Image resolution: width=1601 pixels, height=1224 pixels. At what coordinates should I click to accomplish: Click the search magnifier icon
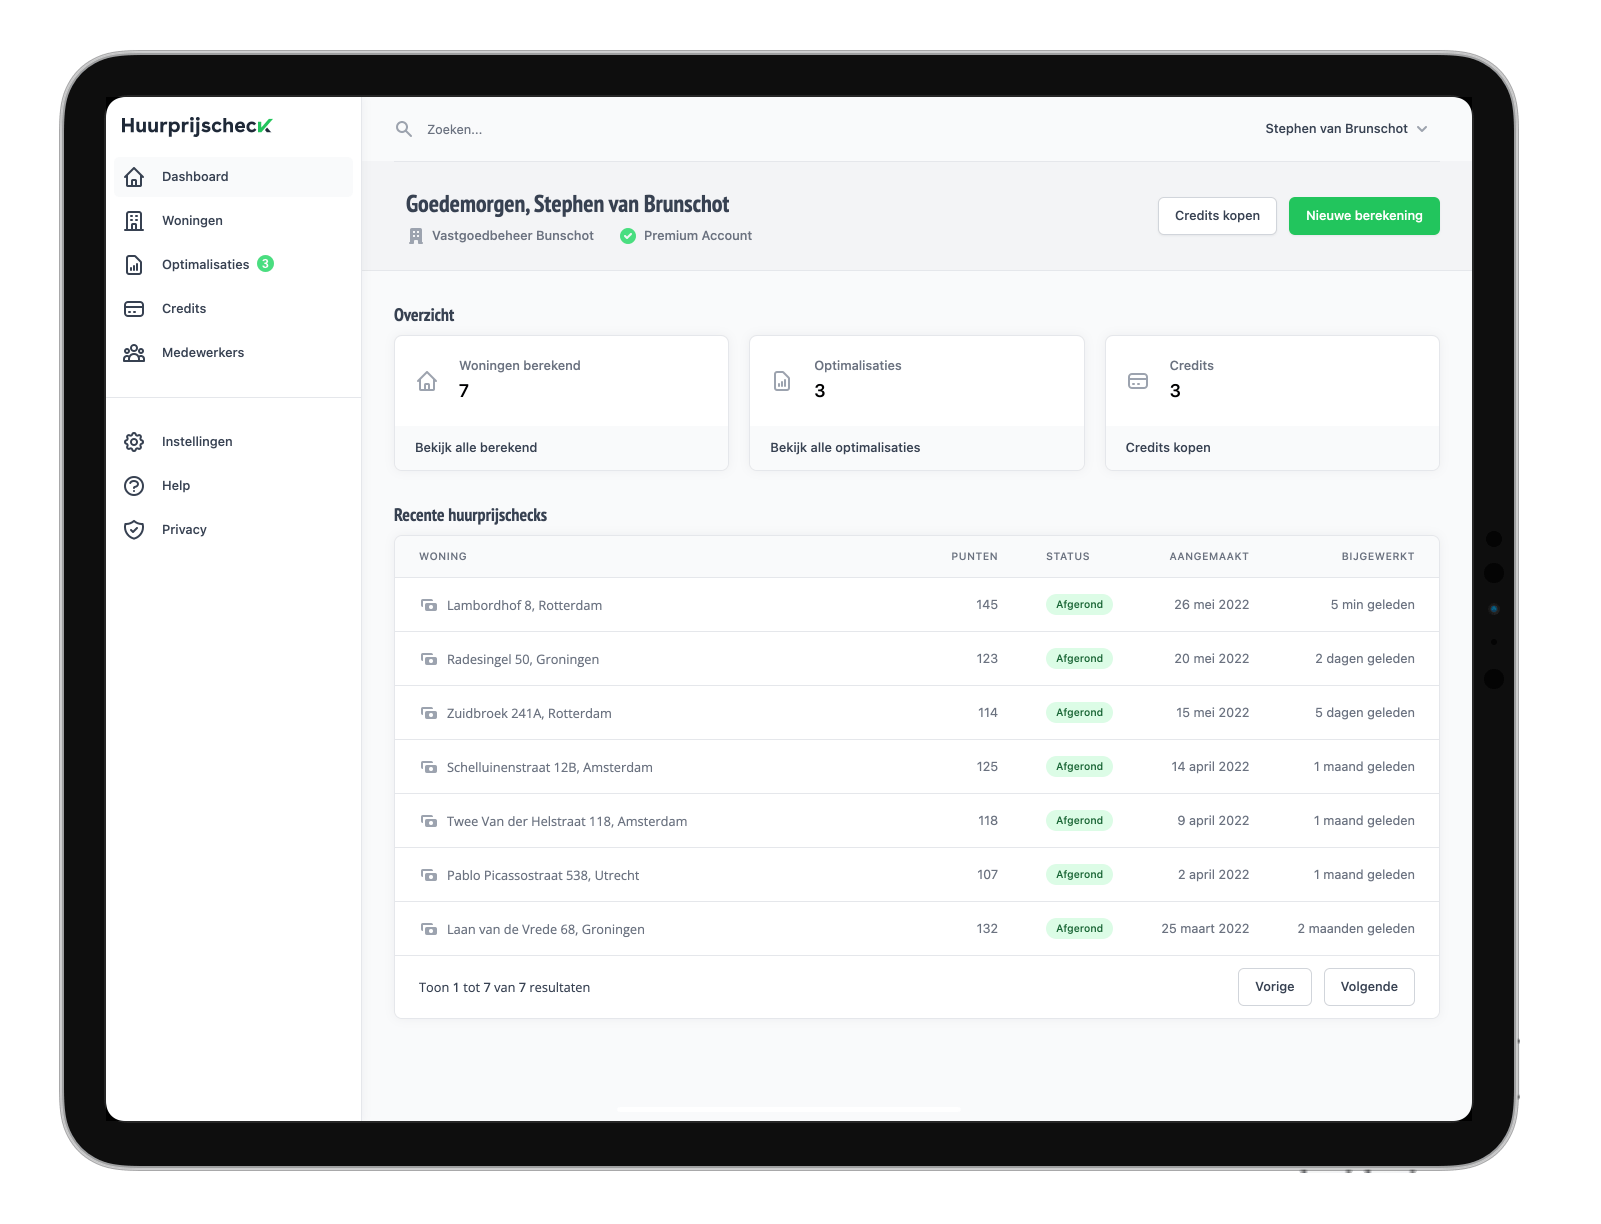(x=403, y=128)
